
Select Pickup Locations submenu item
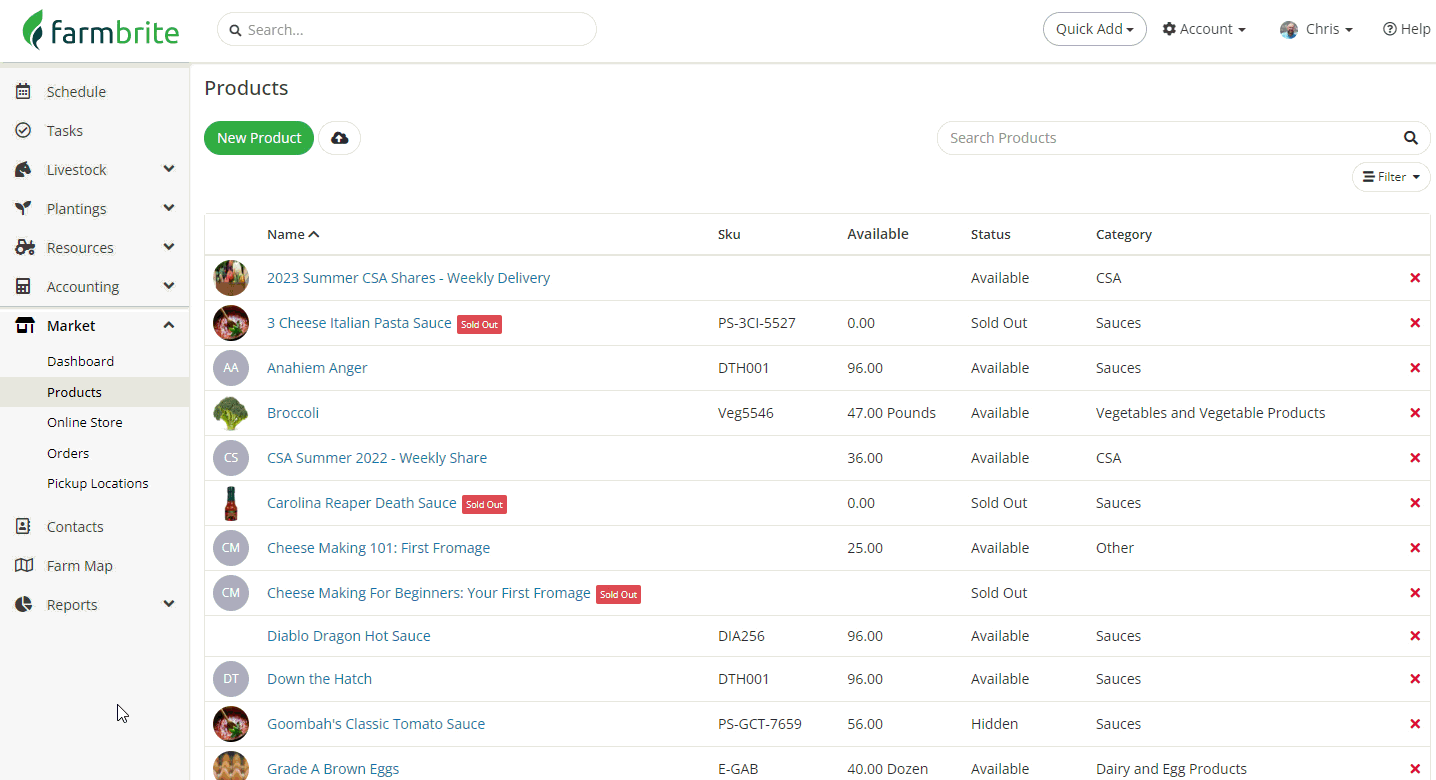coord(97,483)
